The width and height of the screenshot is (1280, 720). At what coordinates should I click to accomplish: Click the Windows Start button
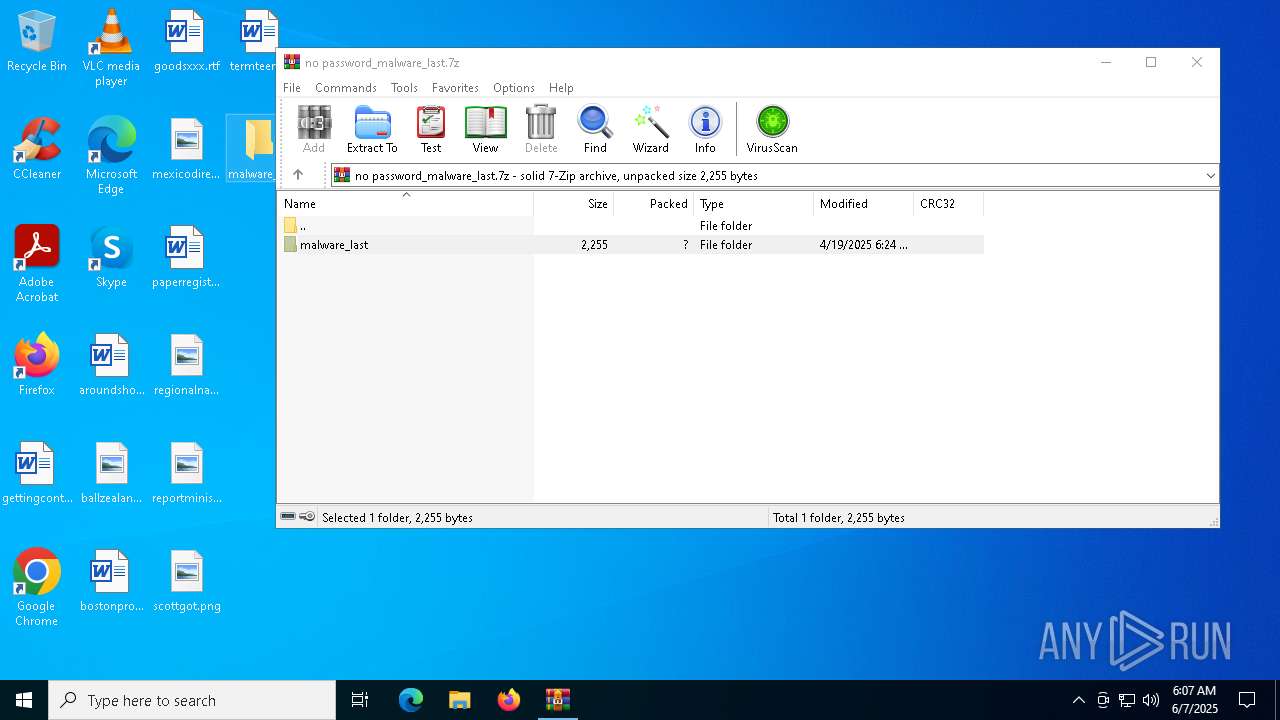click(x=24, y=700)
